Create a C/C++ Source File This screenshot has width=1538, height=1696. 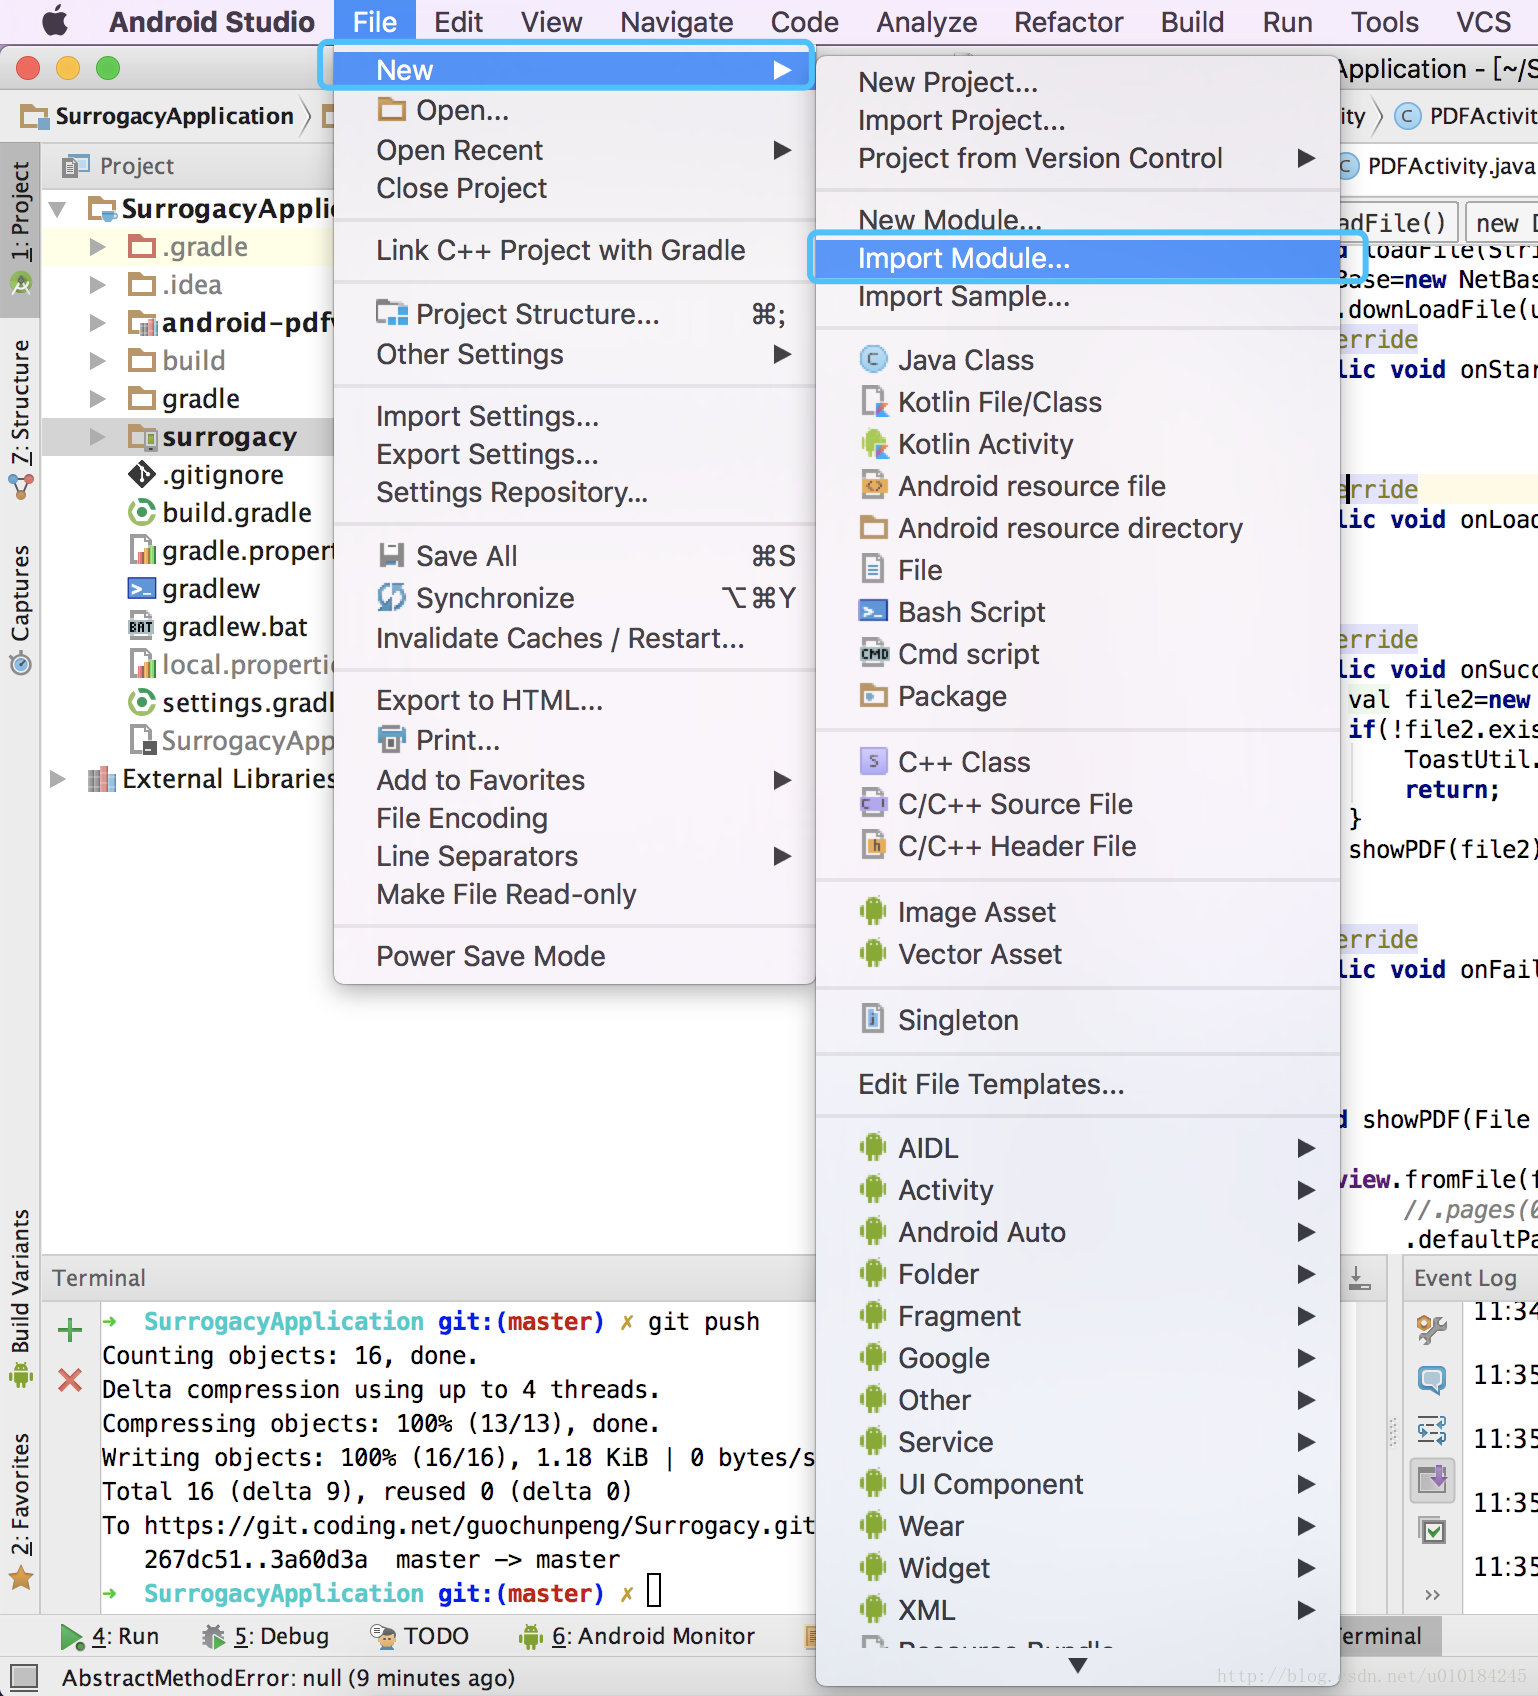1078,804
